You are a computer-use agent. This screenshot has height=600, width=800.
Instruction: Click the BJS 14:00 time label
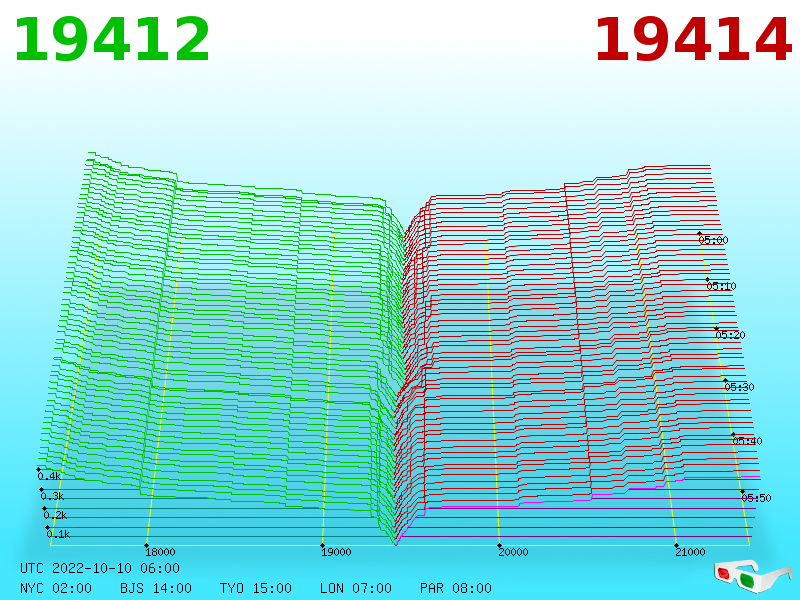(156, 588)
